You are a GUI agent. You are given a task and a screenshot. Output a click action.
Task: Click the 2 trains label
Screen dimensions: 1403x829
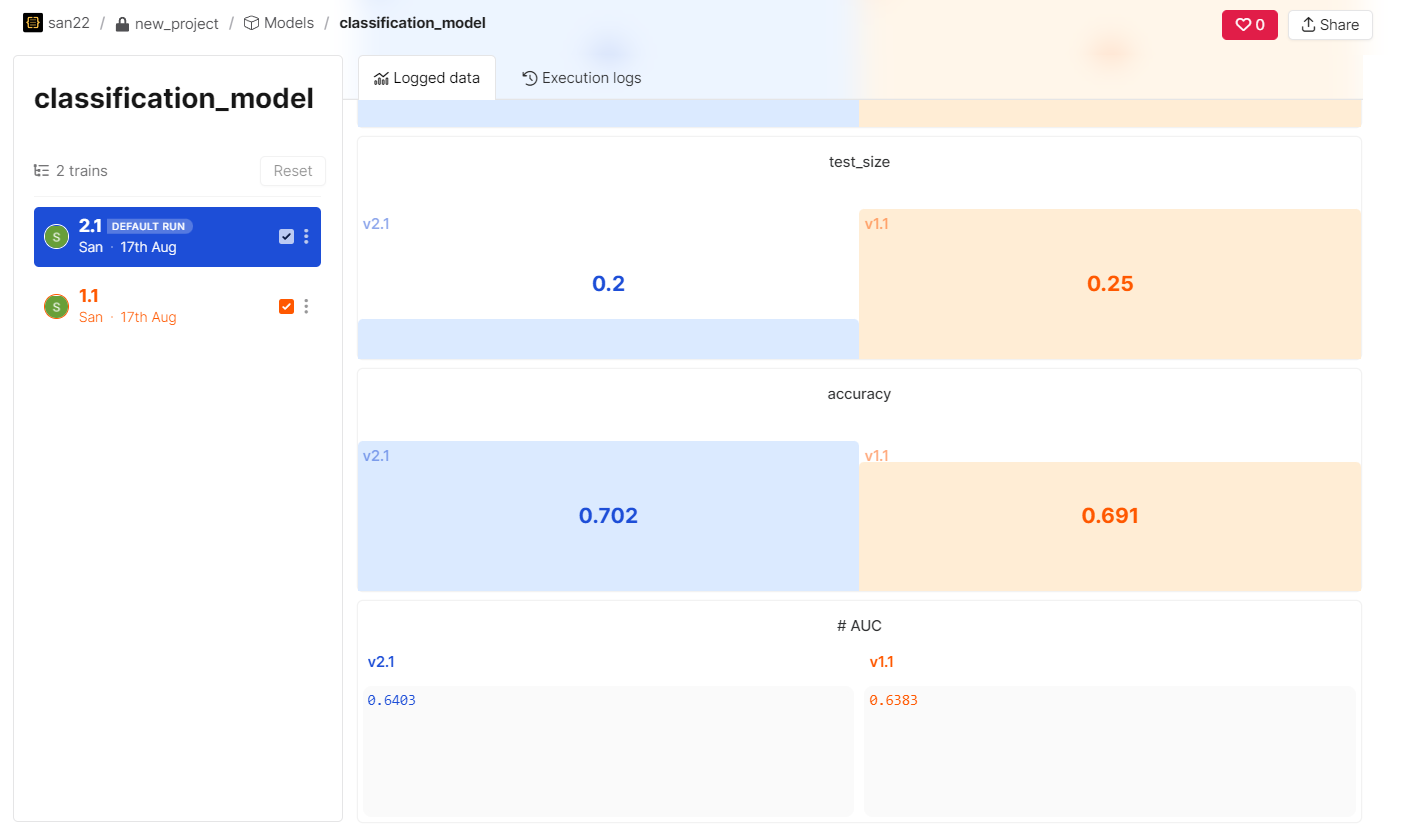click(82, 171)
